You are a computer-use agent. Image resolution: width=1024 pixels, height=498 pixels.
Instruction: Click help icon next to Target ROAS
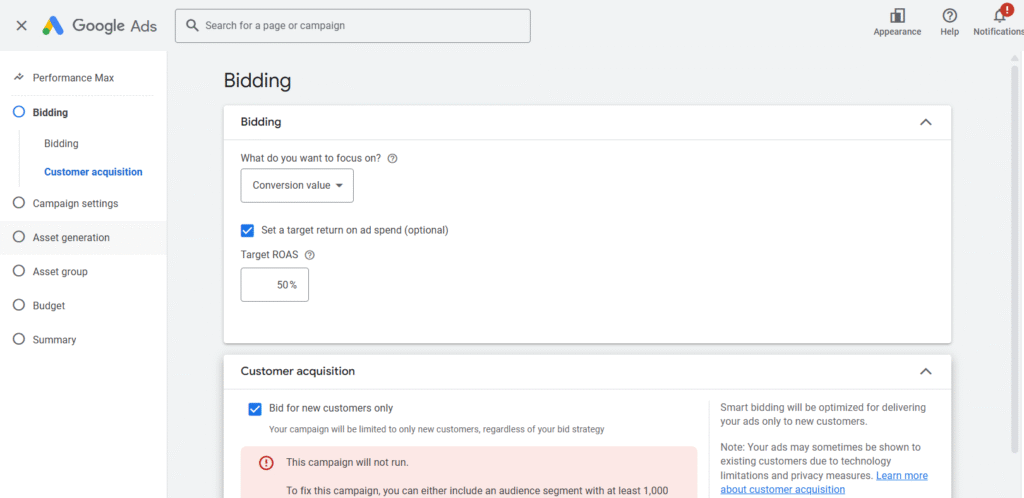coord(310,255)
